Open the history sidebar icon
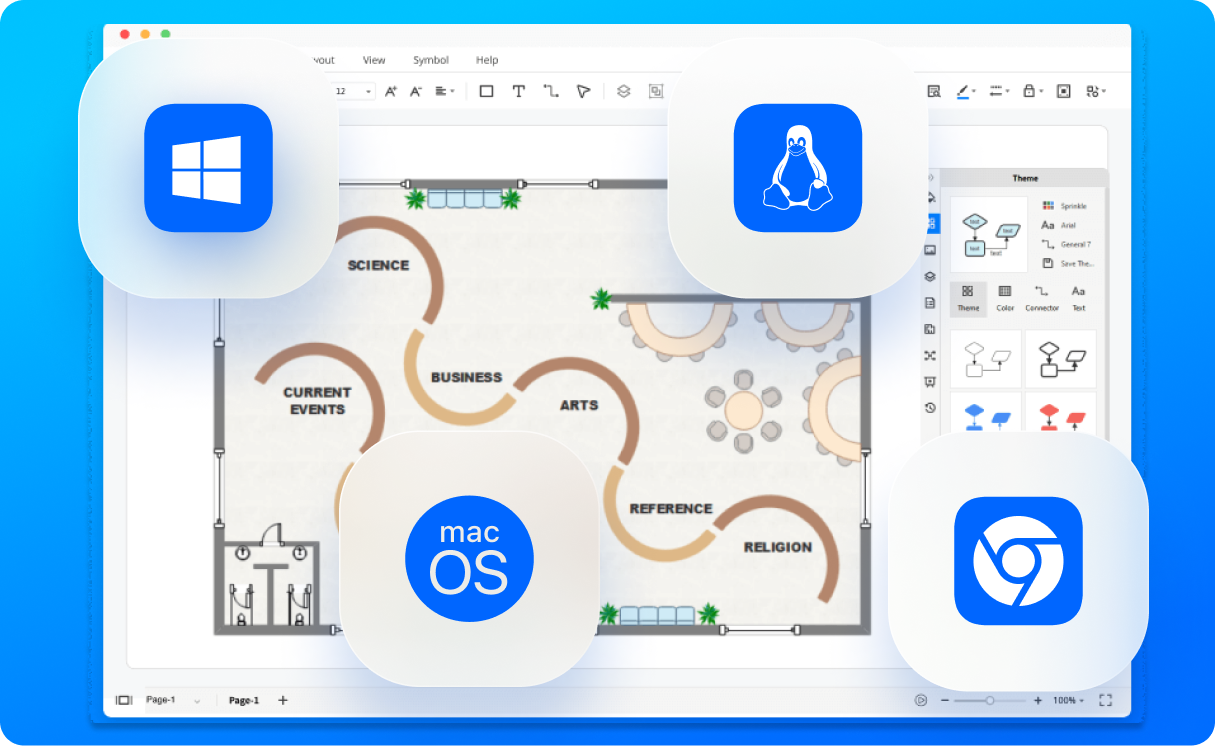Image resolution: width=1215 pixels, height=746 pixels. [x=930, y=407]
